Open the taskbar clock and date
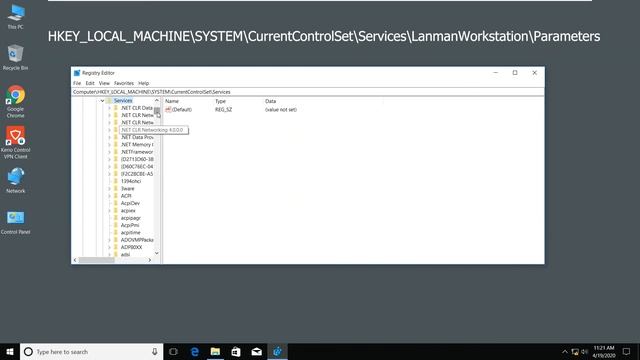The width and height of the screenshot is (640, 360). tap(604, 351)
